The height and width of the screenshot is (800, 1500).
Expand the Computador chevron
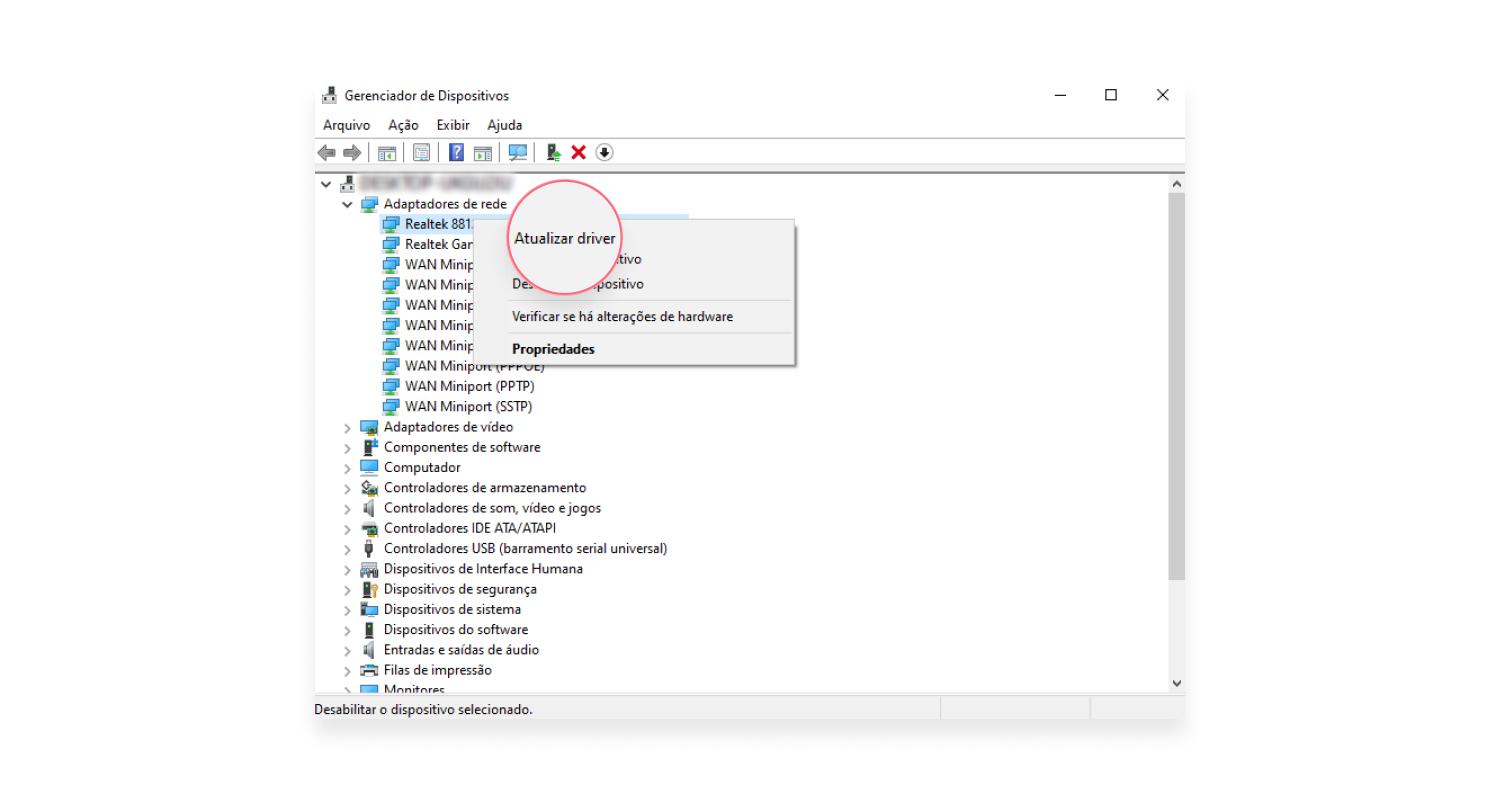pyautogui.click(x=348, y=468)
